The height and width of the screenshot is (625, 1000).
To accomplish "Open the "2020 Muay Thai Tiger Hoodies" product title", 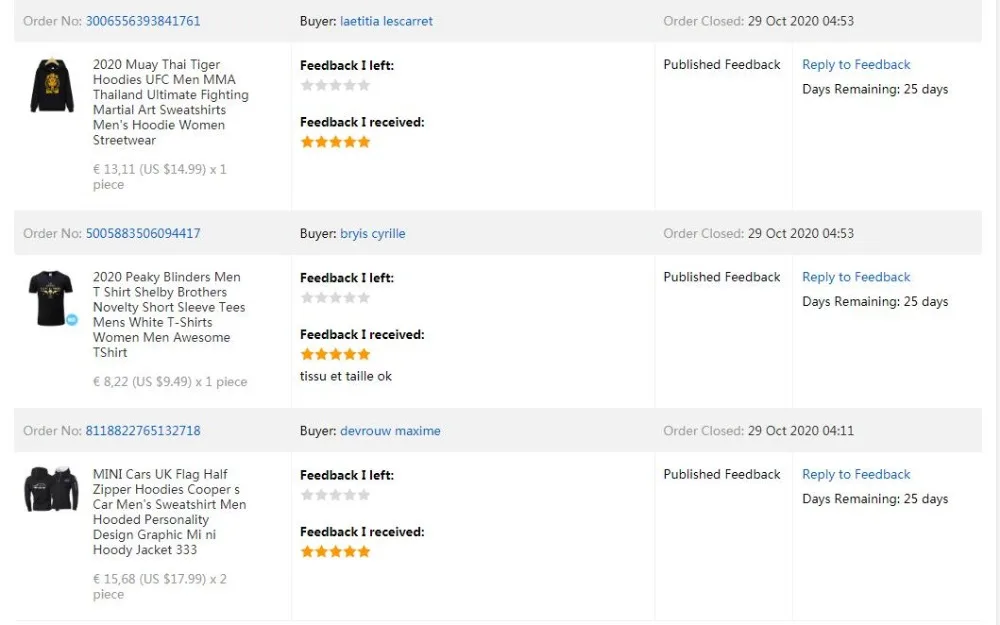I will (x=156, y=65).
